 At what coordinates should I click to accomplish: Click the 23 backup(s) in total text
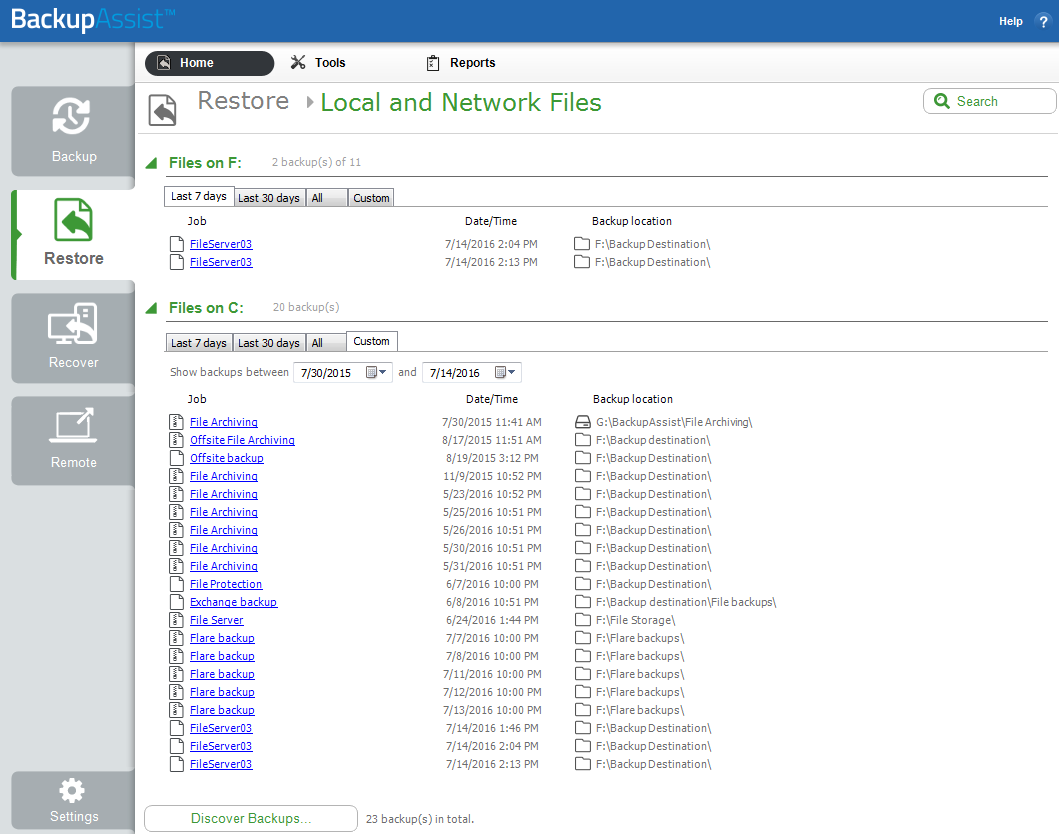(x=420, y=818)
